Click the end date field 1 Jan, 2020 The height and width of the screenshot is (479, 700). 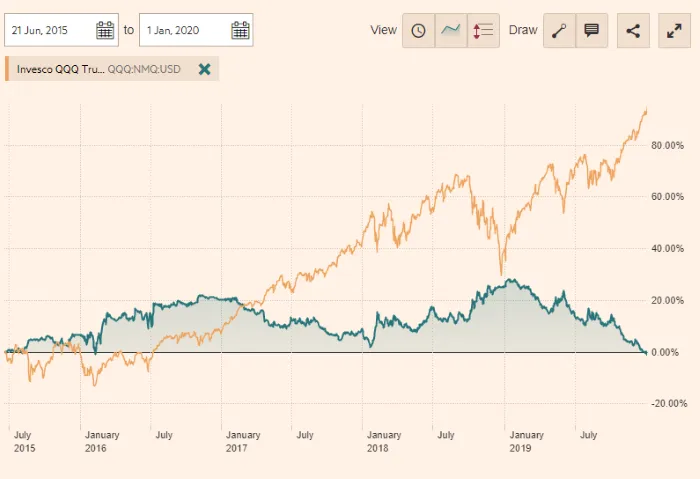[183, 30]
